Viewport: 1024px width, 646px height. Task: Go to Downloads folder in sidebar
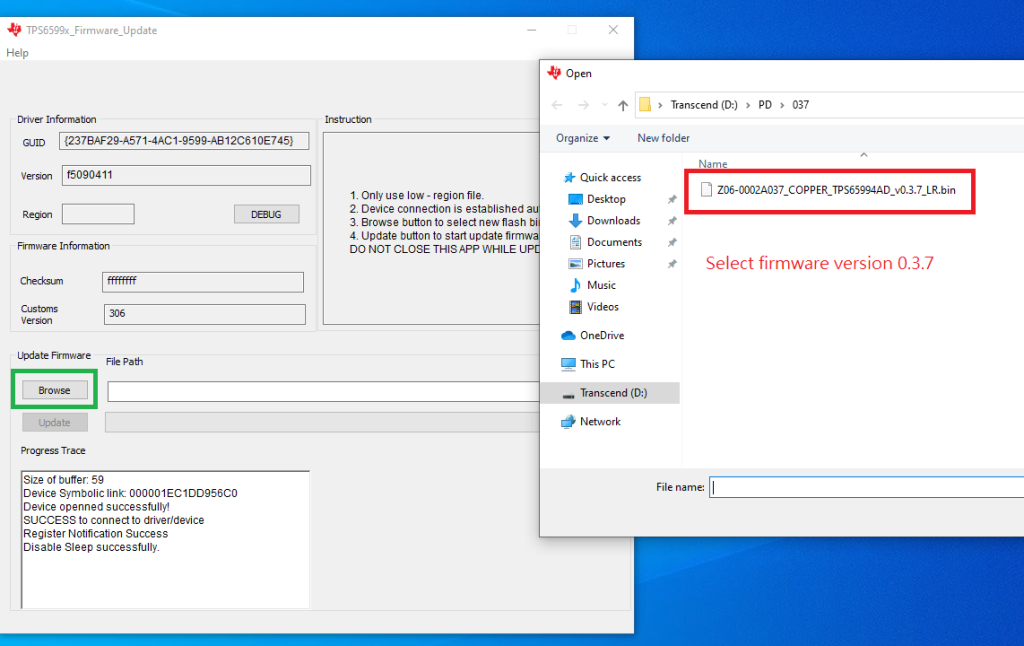point(613,220)
